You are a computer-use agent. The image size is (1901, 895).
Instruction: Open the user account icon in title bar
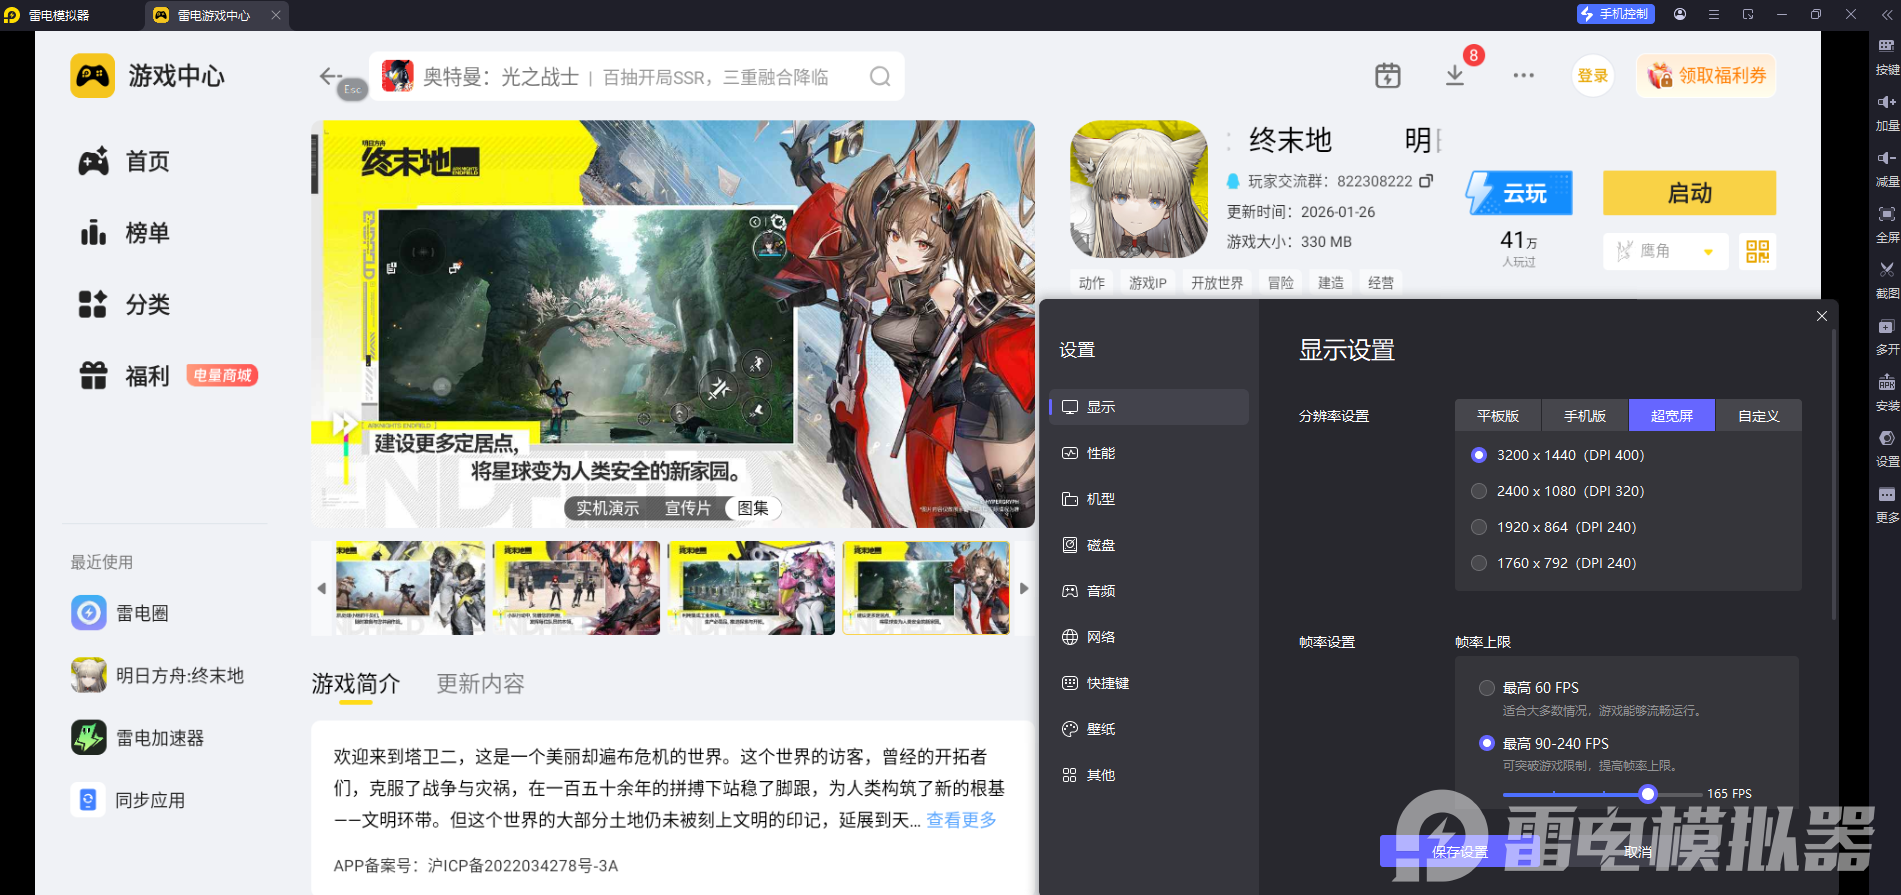click(x=1680, y=14)
